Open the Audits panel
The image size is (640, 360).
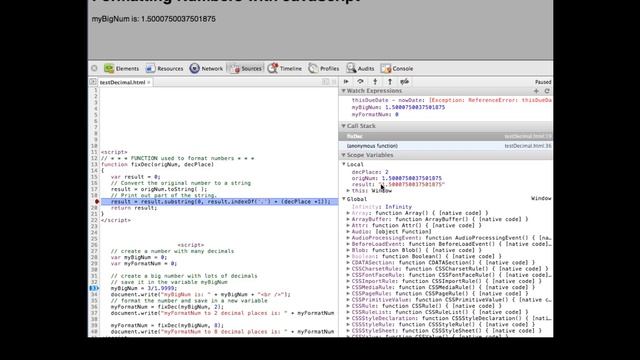point(360,69)
